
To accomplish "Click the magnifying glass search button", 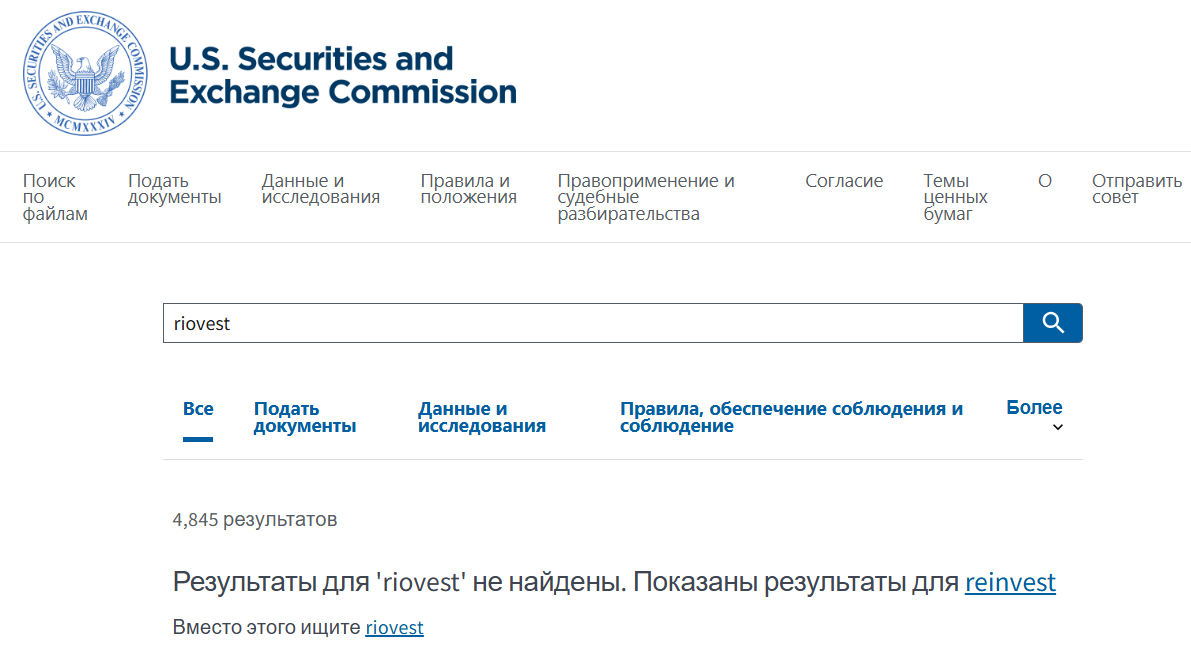I will pos(1052,323).
